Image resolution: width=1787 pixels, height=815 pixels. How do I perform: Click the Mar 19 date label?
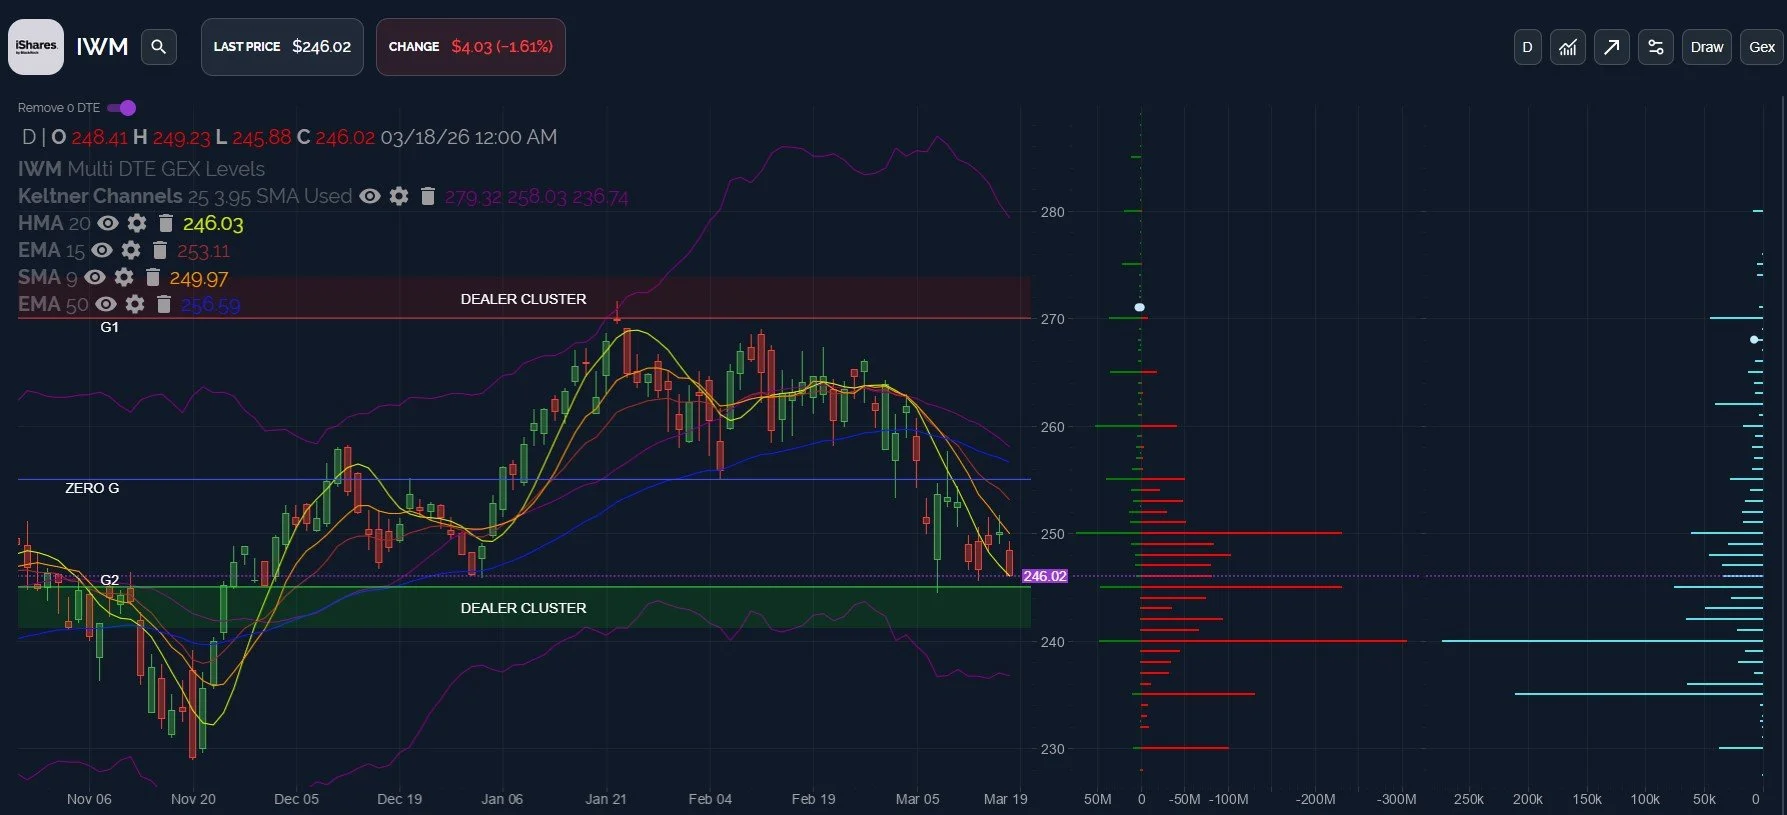[1006, 799]
